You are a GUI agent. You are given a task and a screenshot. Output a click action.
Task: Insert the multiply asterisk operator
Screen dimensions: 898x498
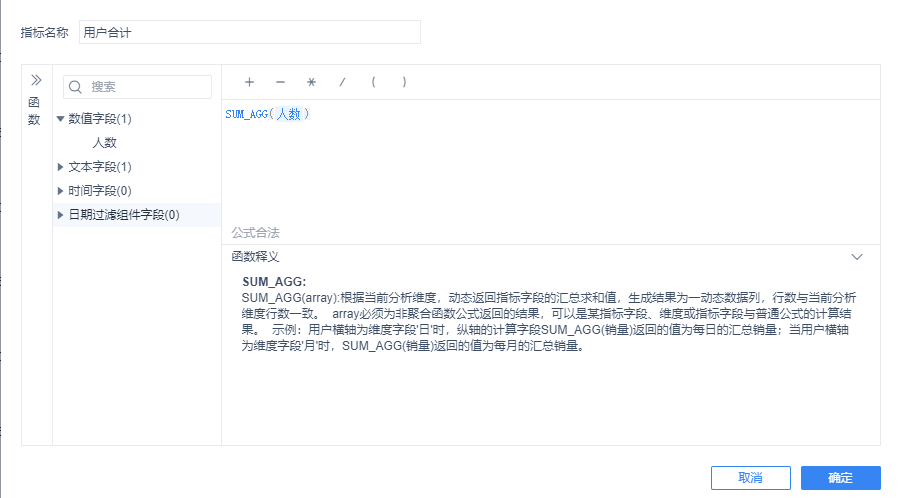311,82
